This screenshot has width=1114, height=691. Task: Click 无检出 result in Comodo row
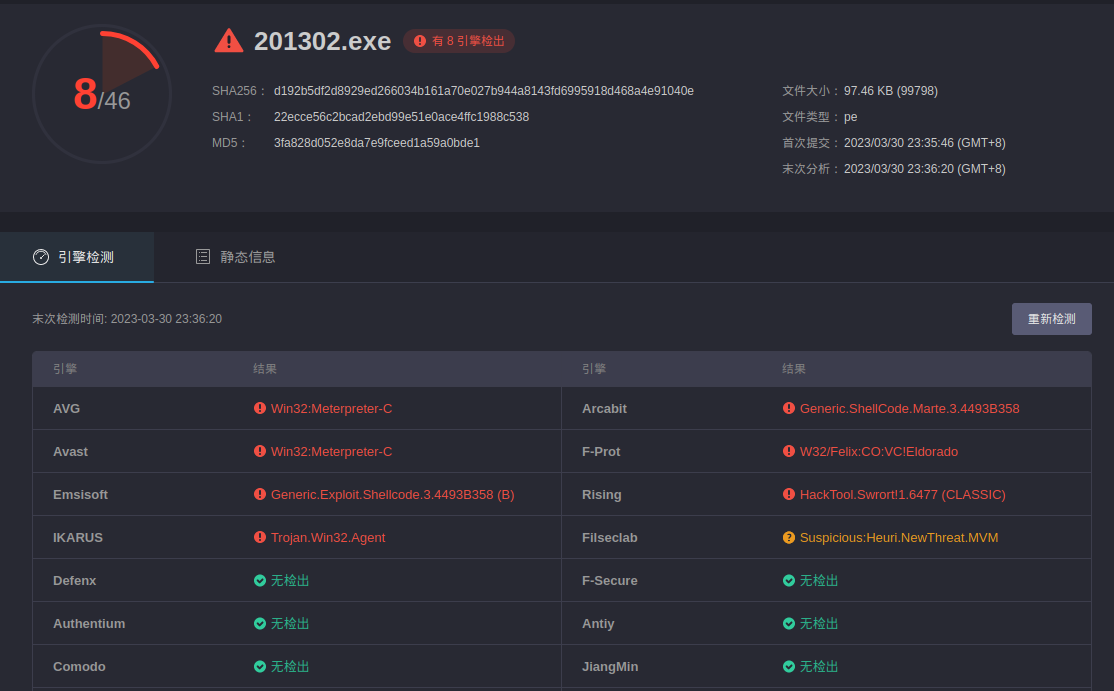290,666
